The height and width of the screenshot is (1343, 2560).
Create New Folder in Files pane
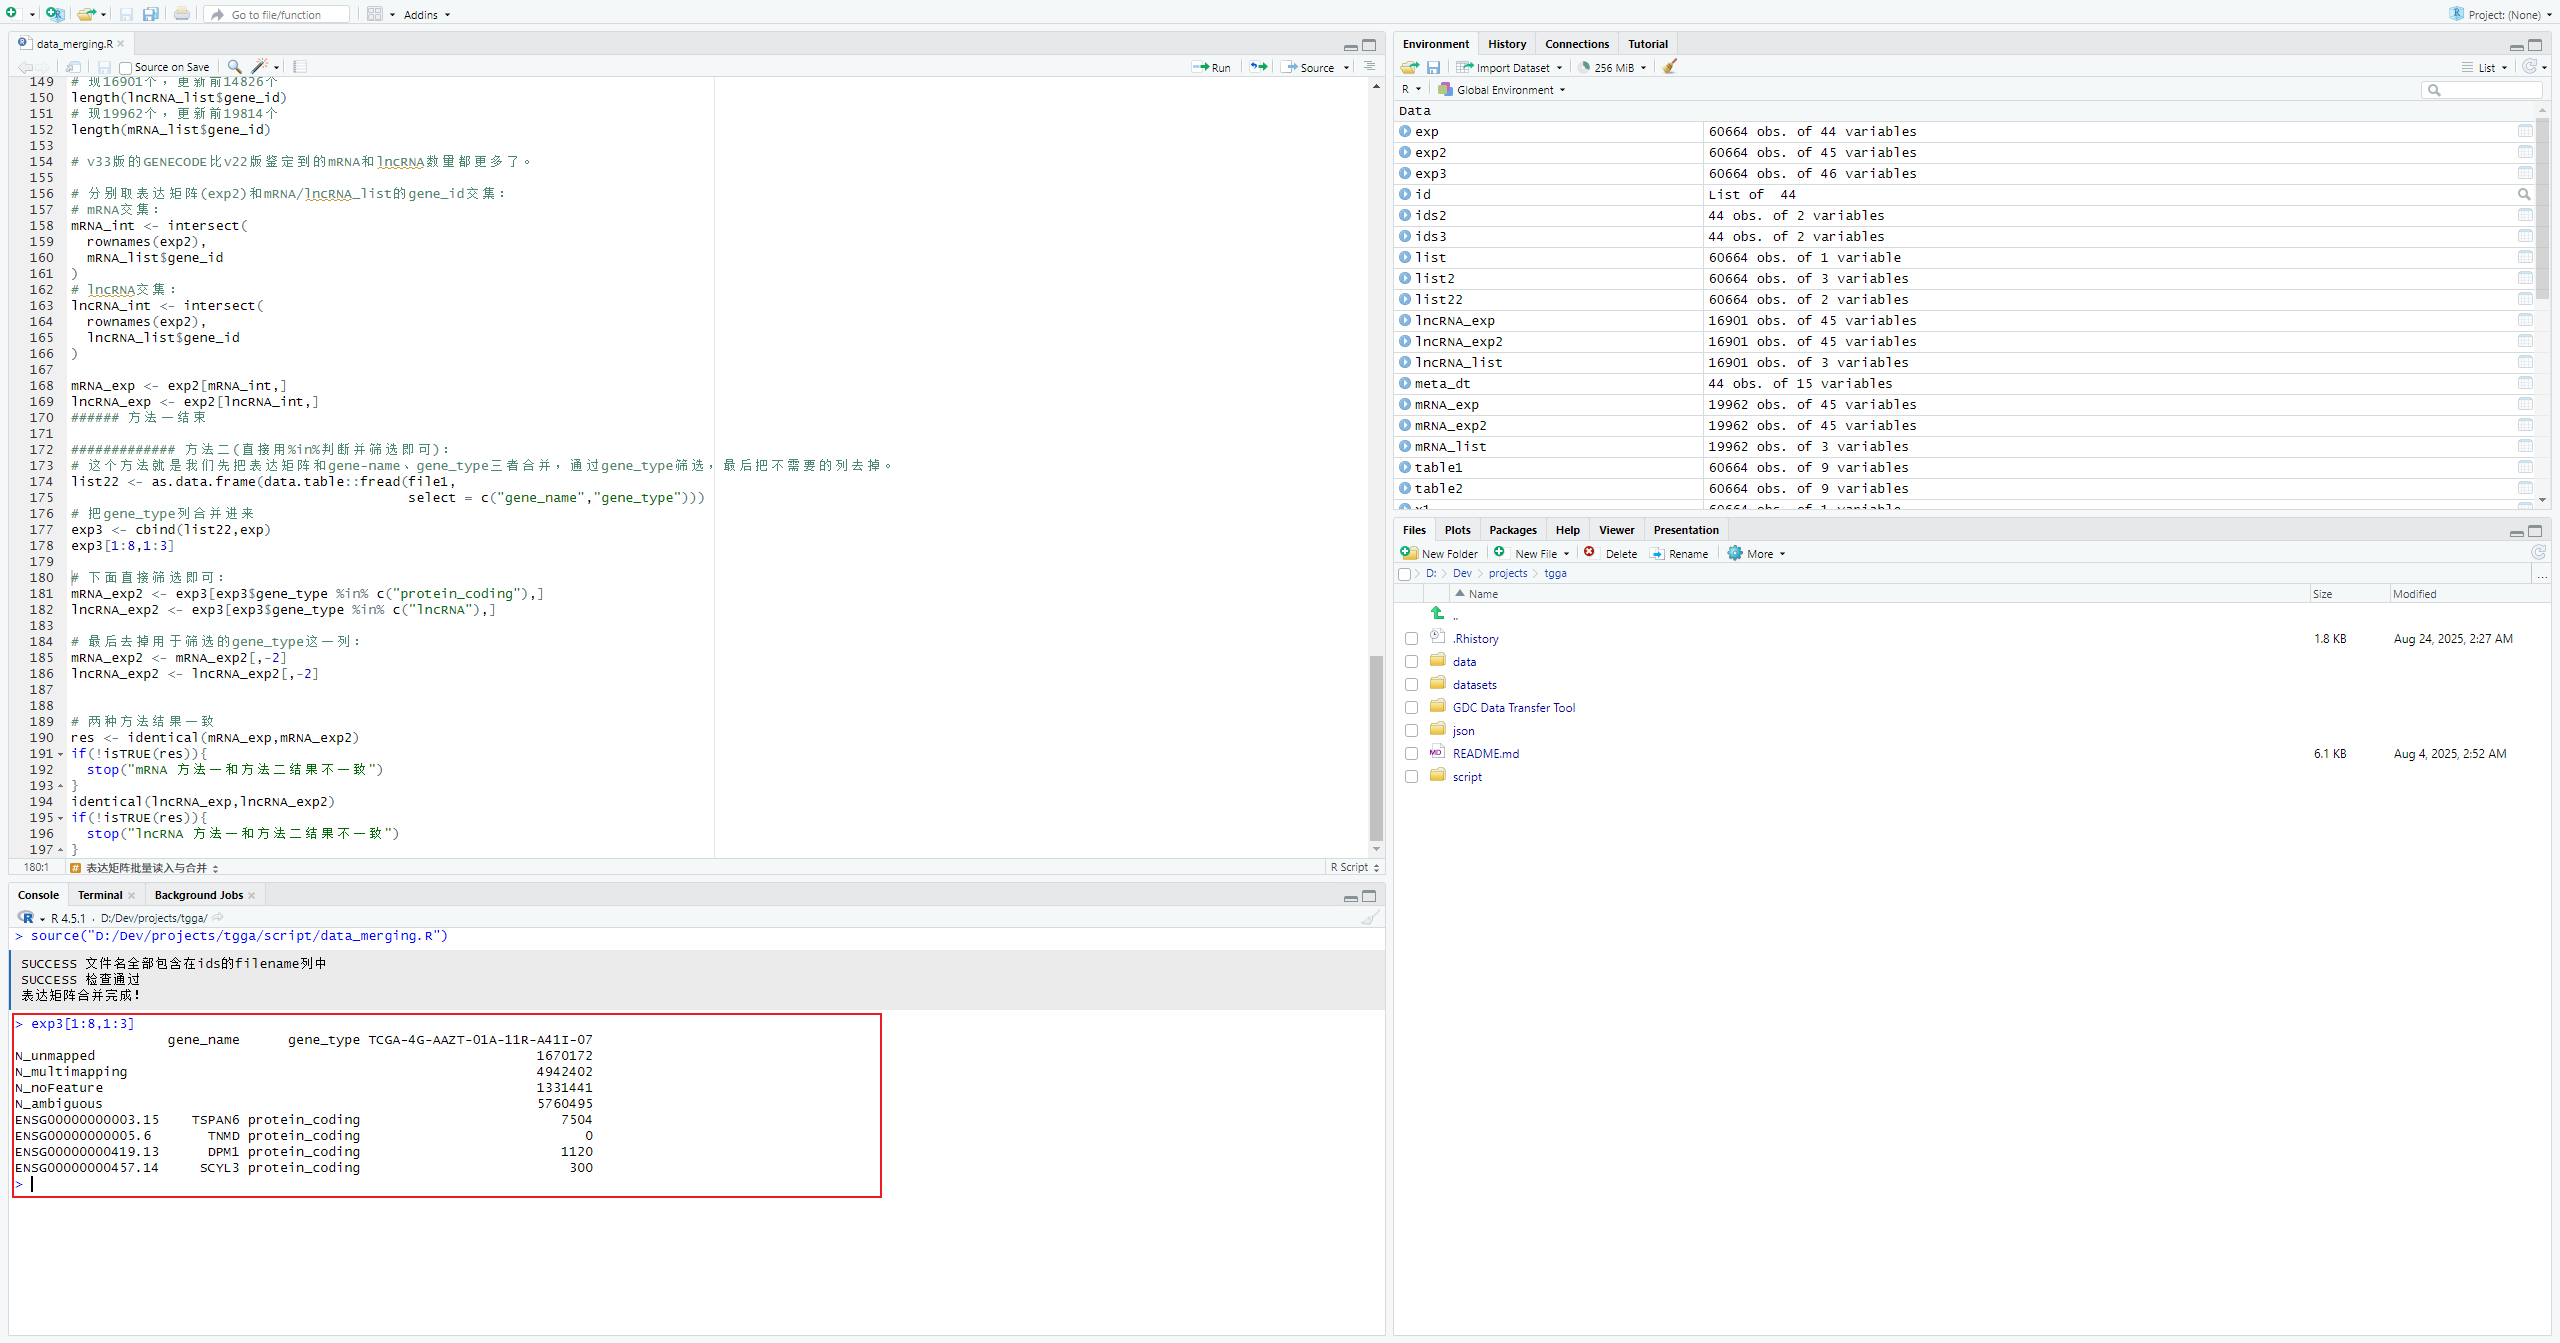(1439, 553)
